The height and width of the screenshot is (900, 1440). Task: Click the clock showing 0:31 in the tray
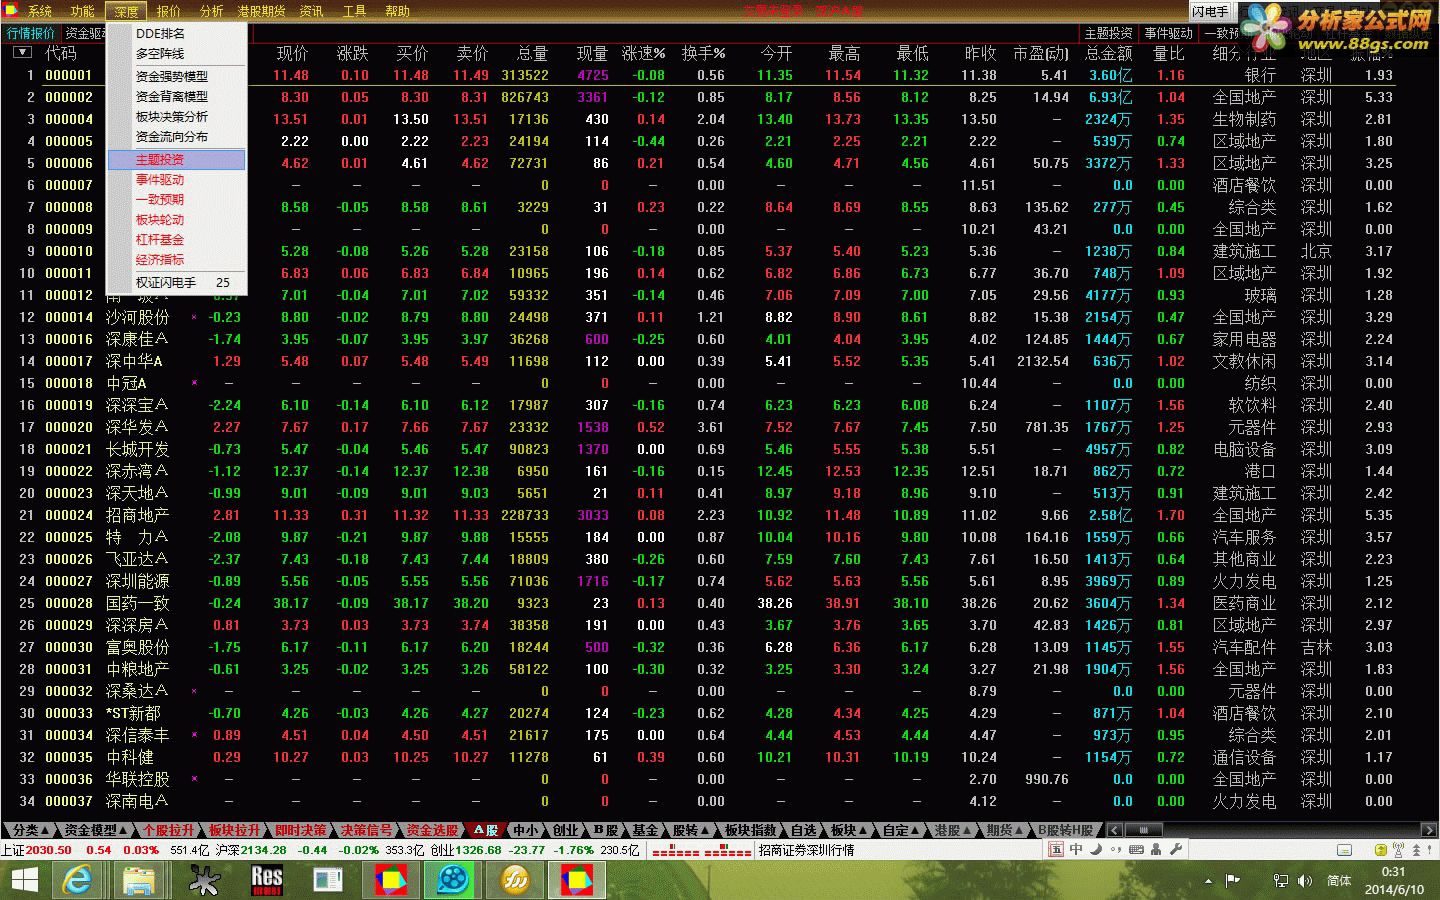point(1393,872)
